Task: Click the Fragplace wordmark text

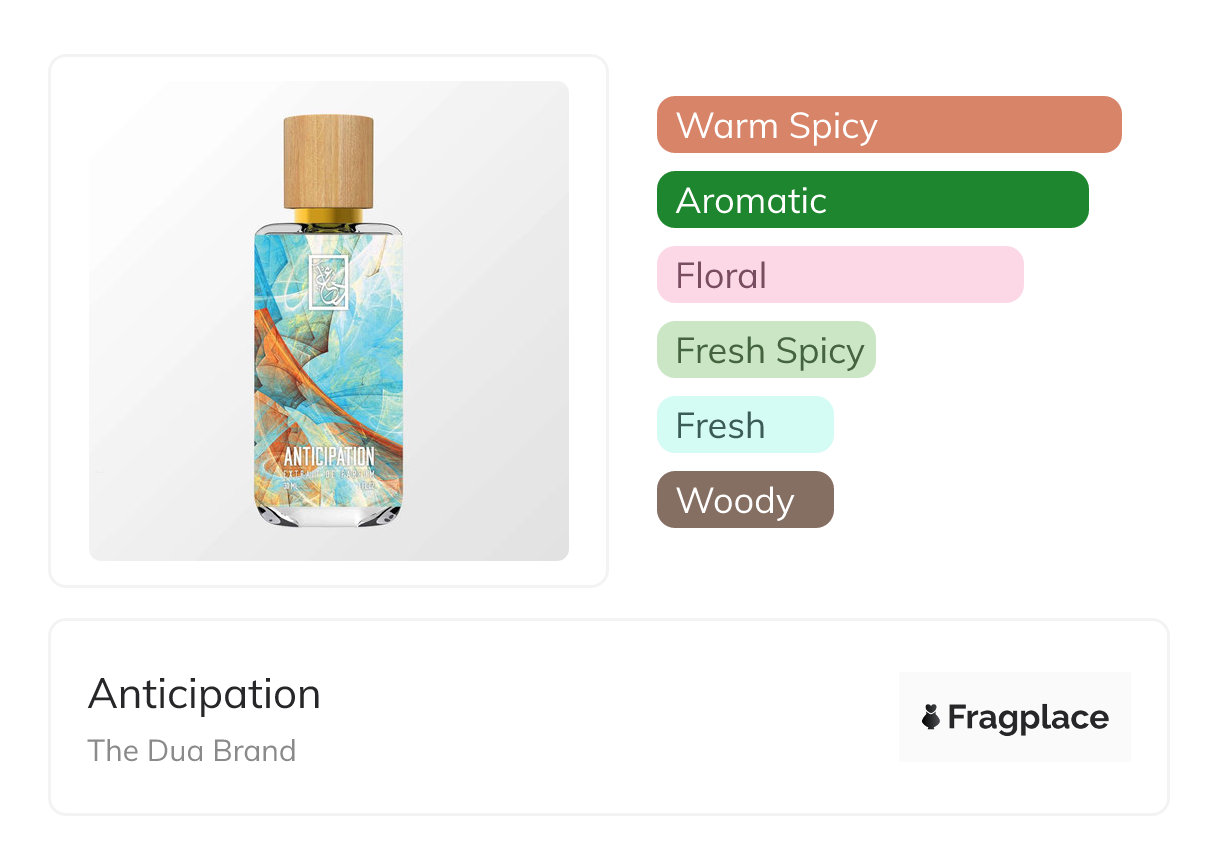Action: (1027, 717)
